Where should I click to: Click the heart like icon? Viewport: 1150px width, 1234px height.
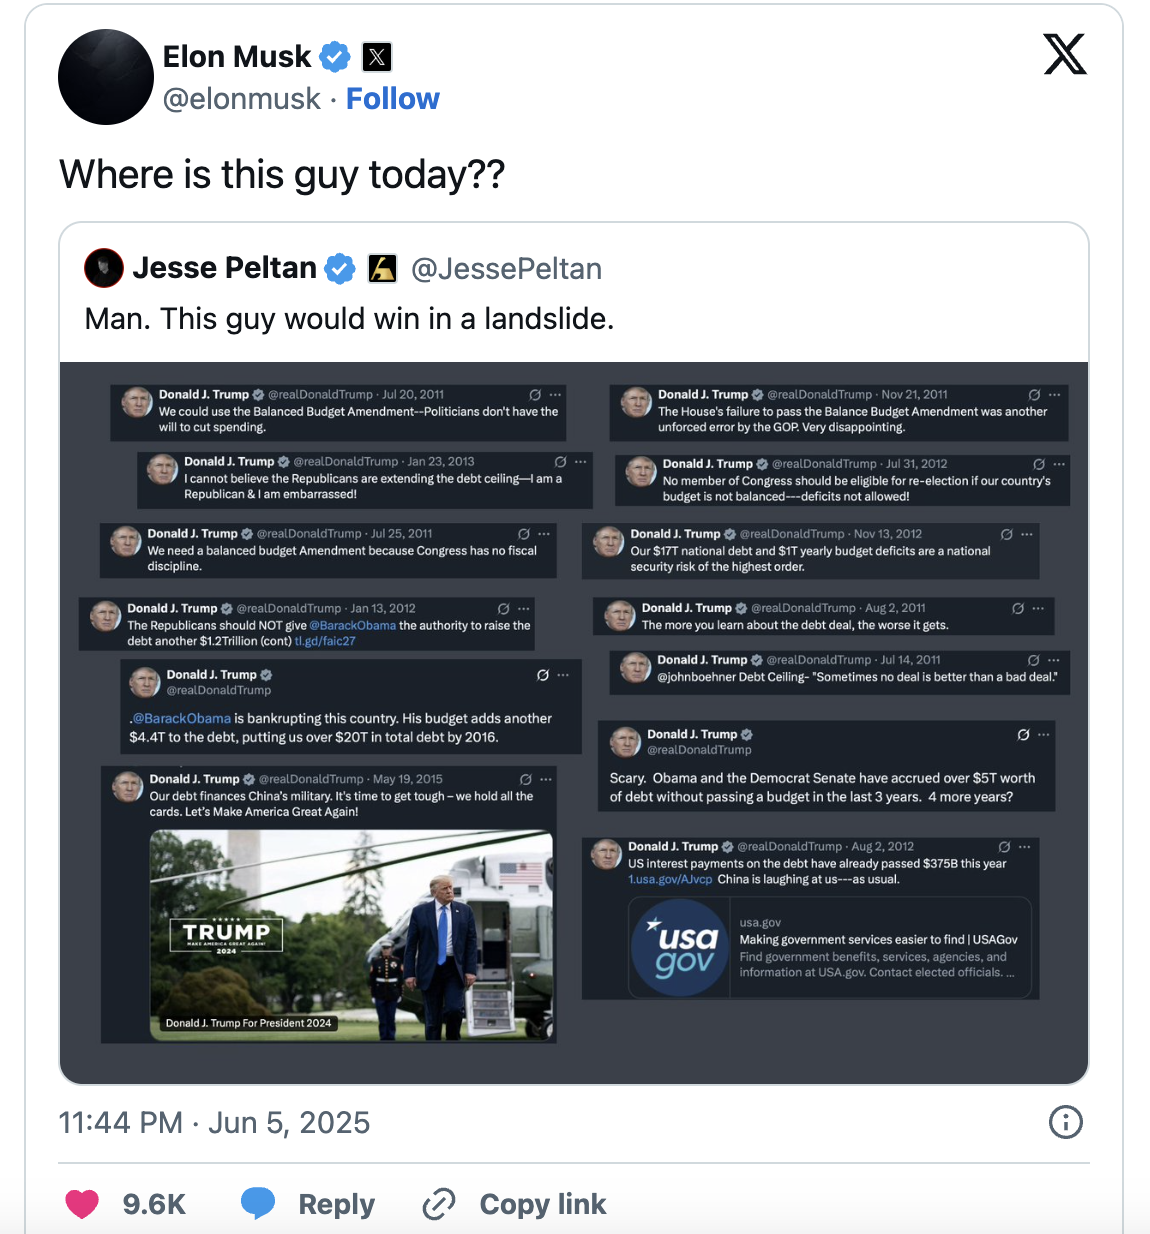point(82,1203)
